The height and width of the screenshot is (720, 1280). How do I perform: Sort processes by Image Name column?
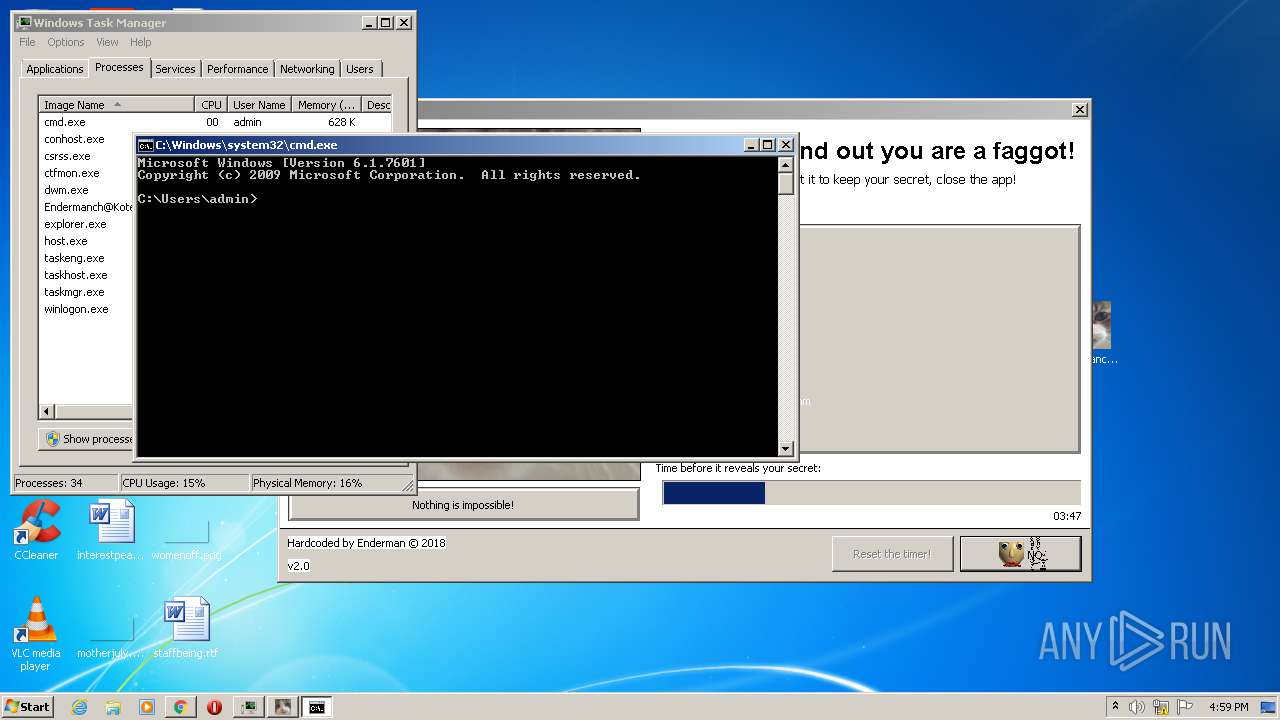116,105
